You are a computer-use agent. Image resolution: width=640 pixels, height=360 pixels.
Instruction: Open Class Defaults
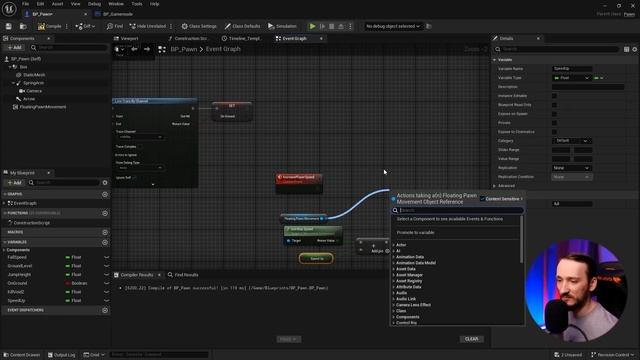coord(242,26)
